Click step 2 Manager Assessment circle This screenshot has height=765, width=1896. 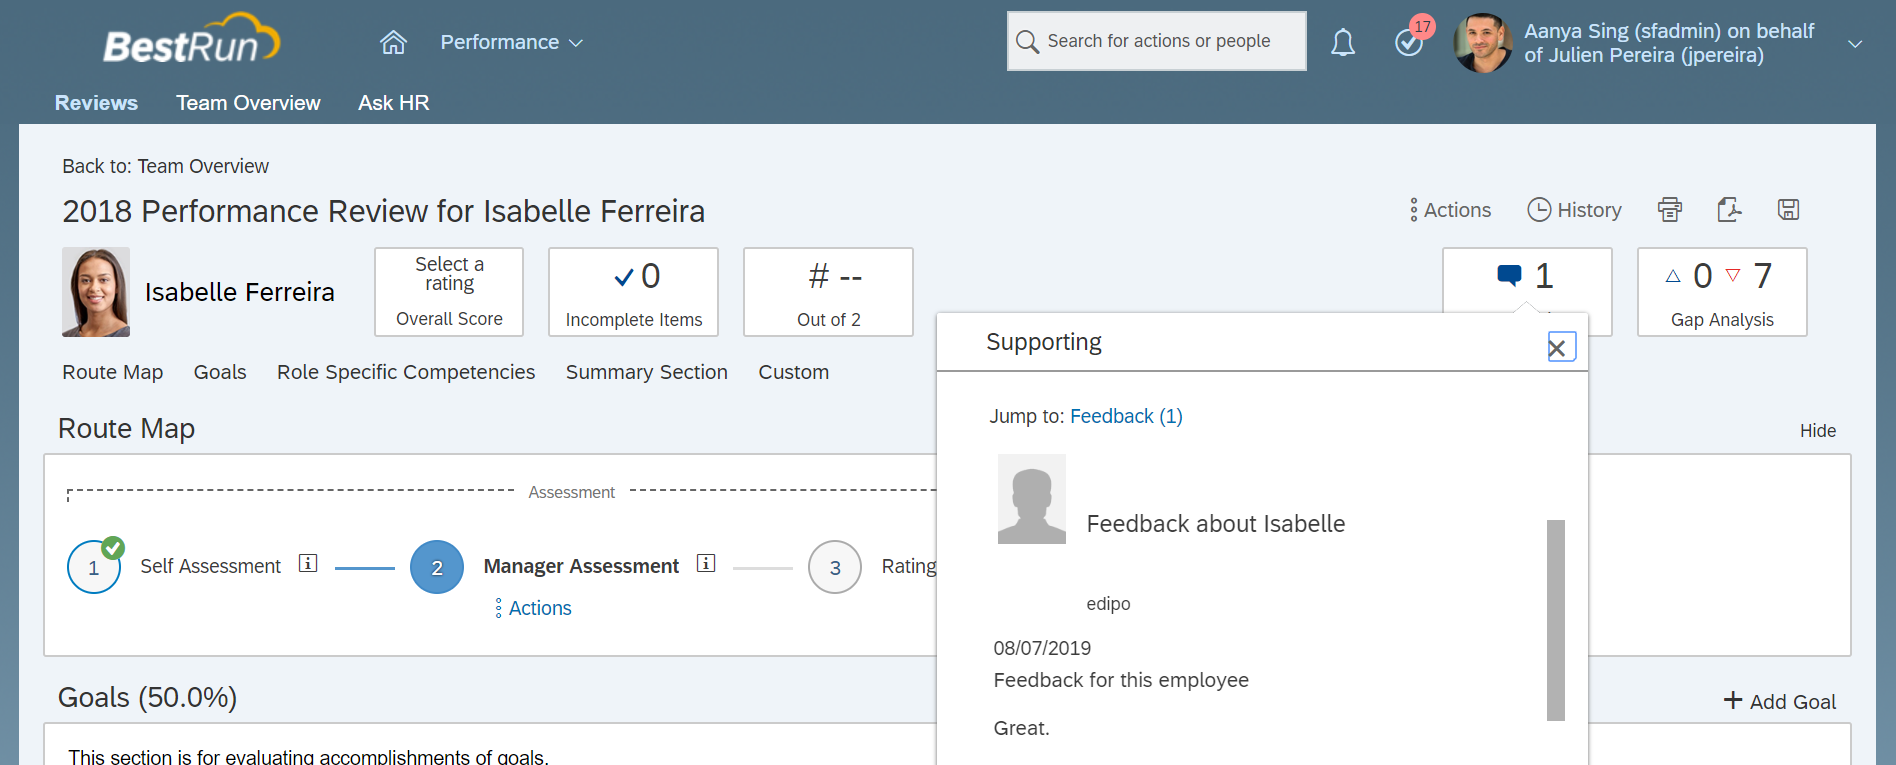(x=437, y=567)
